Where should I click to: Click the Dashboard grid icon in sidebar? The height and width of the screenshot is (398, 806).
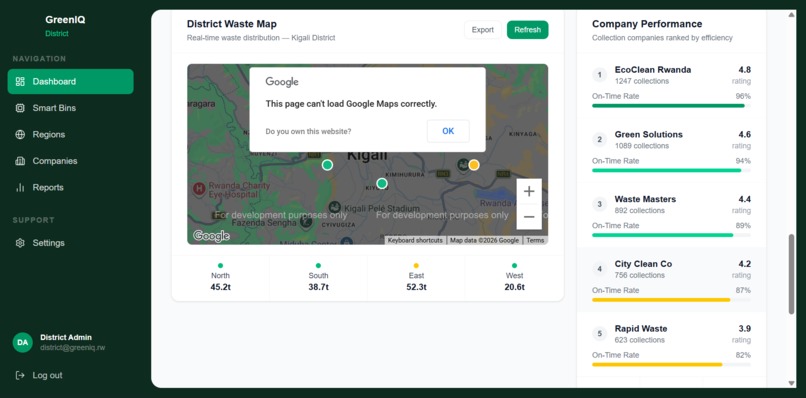20,81
